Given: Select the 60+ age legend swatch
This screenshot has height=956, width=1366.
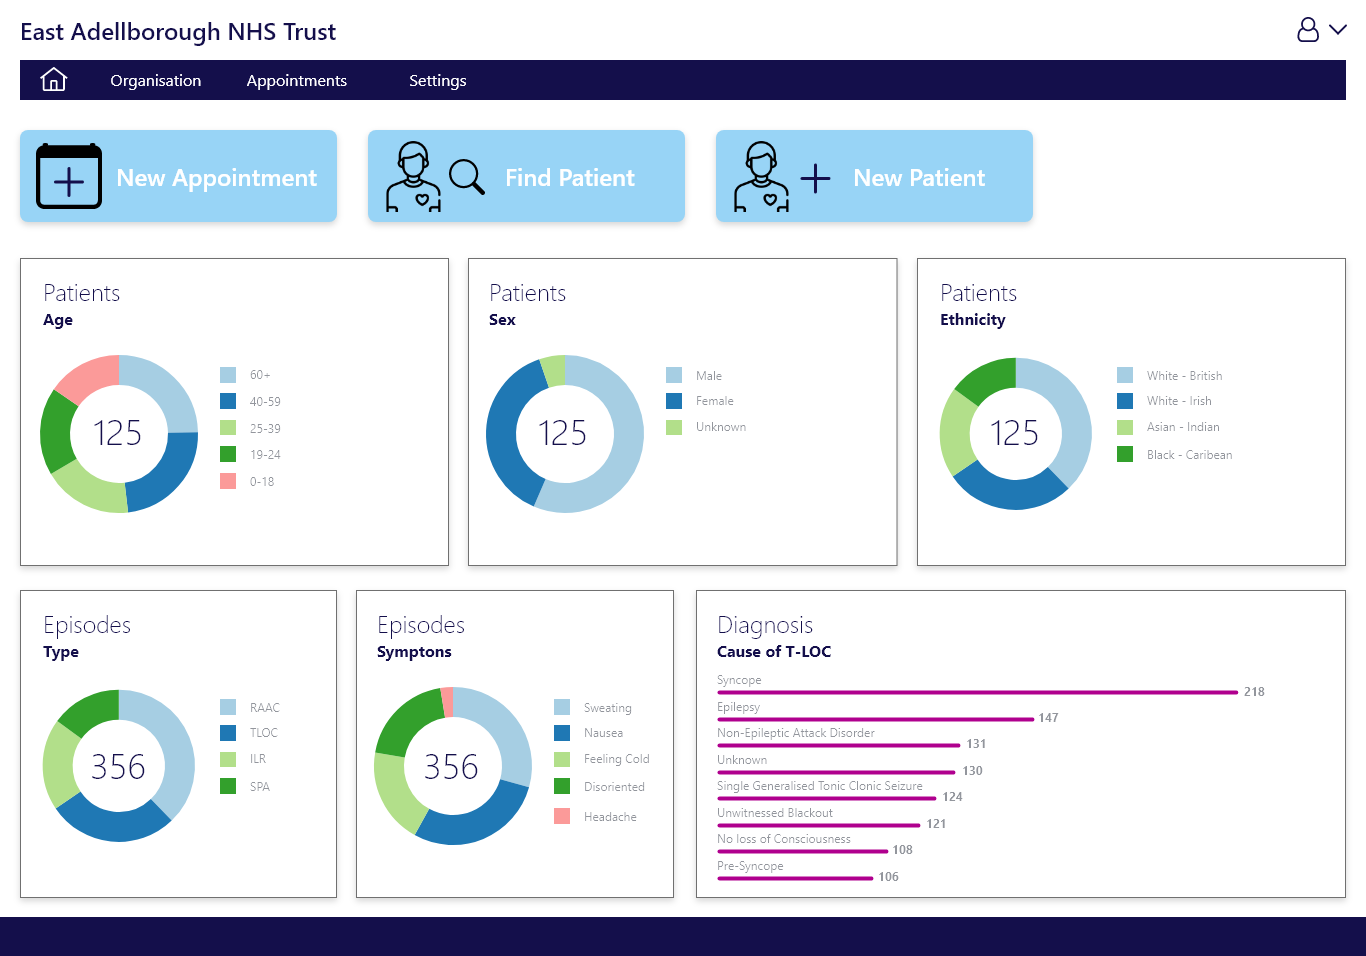Looking at the screenshot, I should [228, 375].
